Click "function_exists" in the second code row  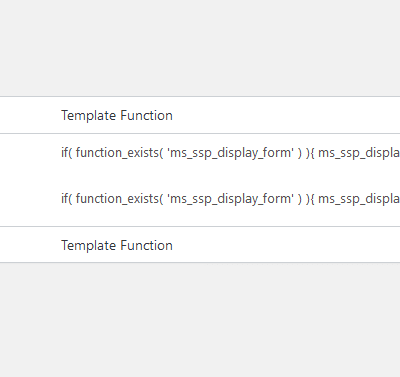click(x=117, y=199)
